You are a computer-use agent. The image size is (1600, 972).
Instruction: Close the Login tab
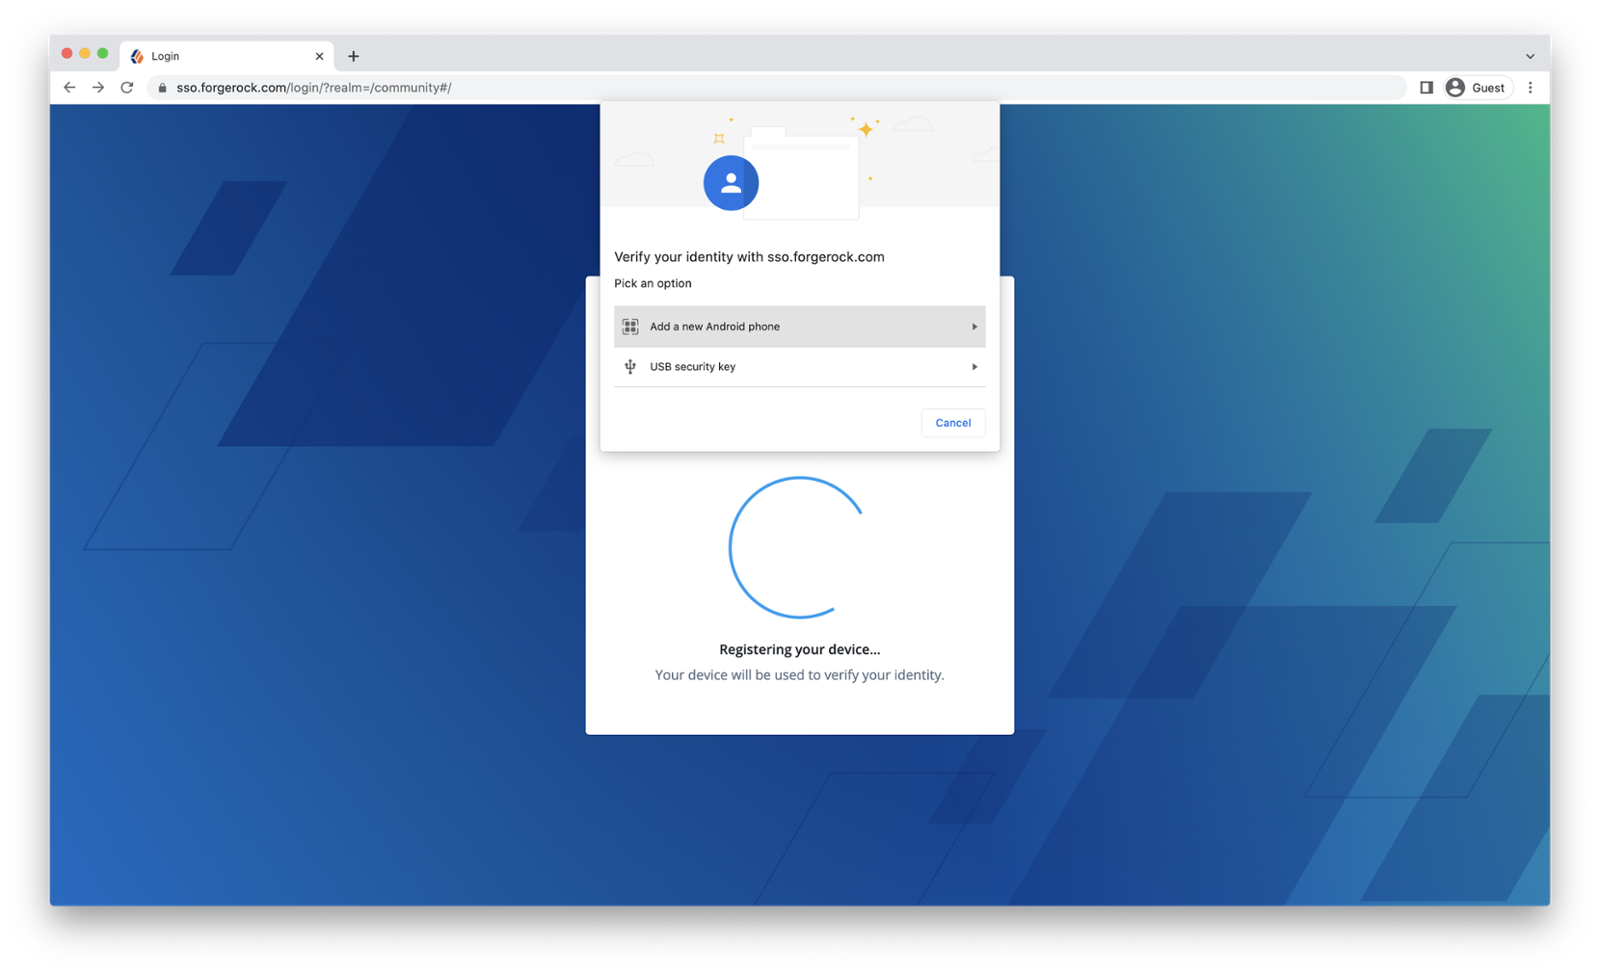[x=319, y=56]
